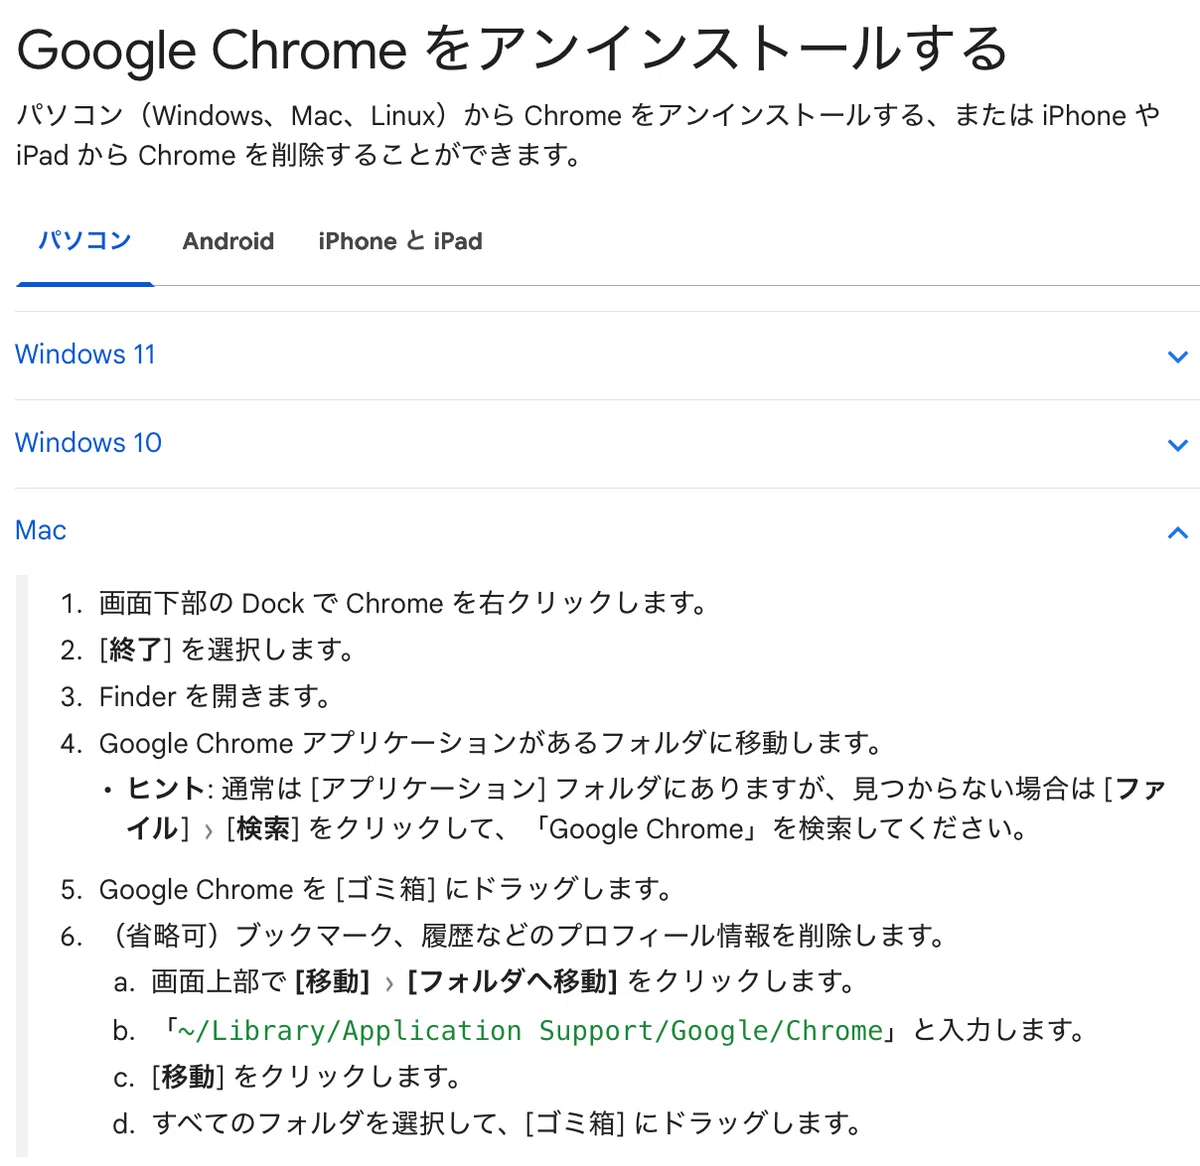Click the arrow between [移動] and [フォルダへ移動]
This screenshot has height=1166, width=1200.
click(x=389, y=984)
